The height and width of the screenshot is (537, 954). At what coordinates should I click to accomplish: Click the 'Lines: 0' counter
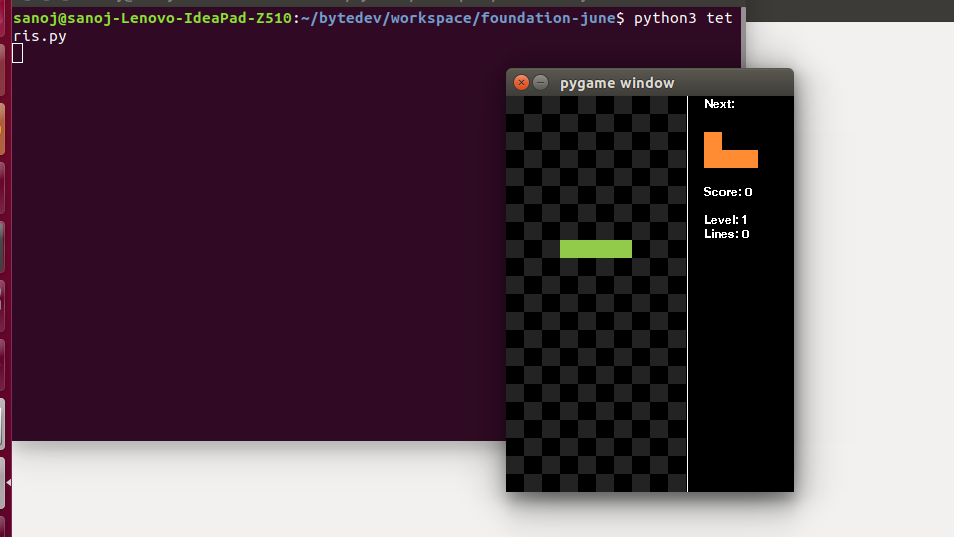click(726, 234)
